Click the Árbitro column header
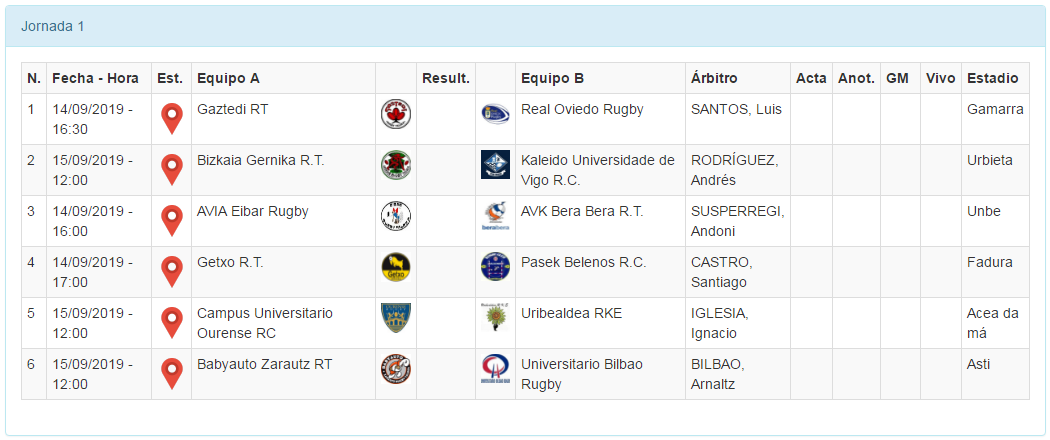Image resolution: width=1050 pixels, height=440 pixels. pos(716,78)
